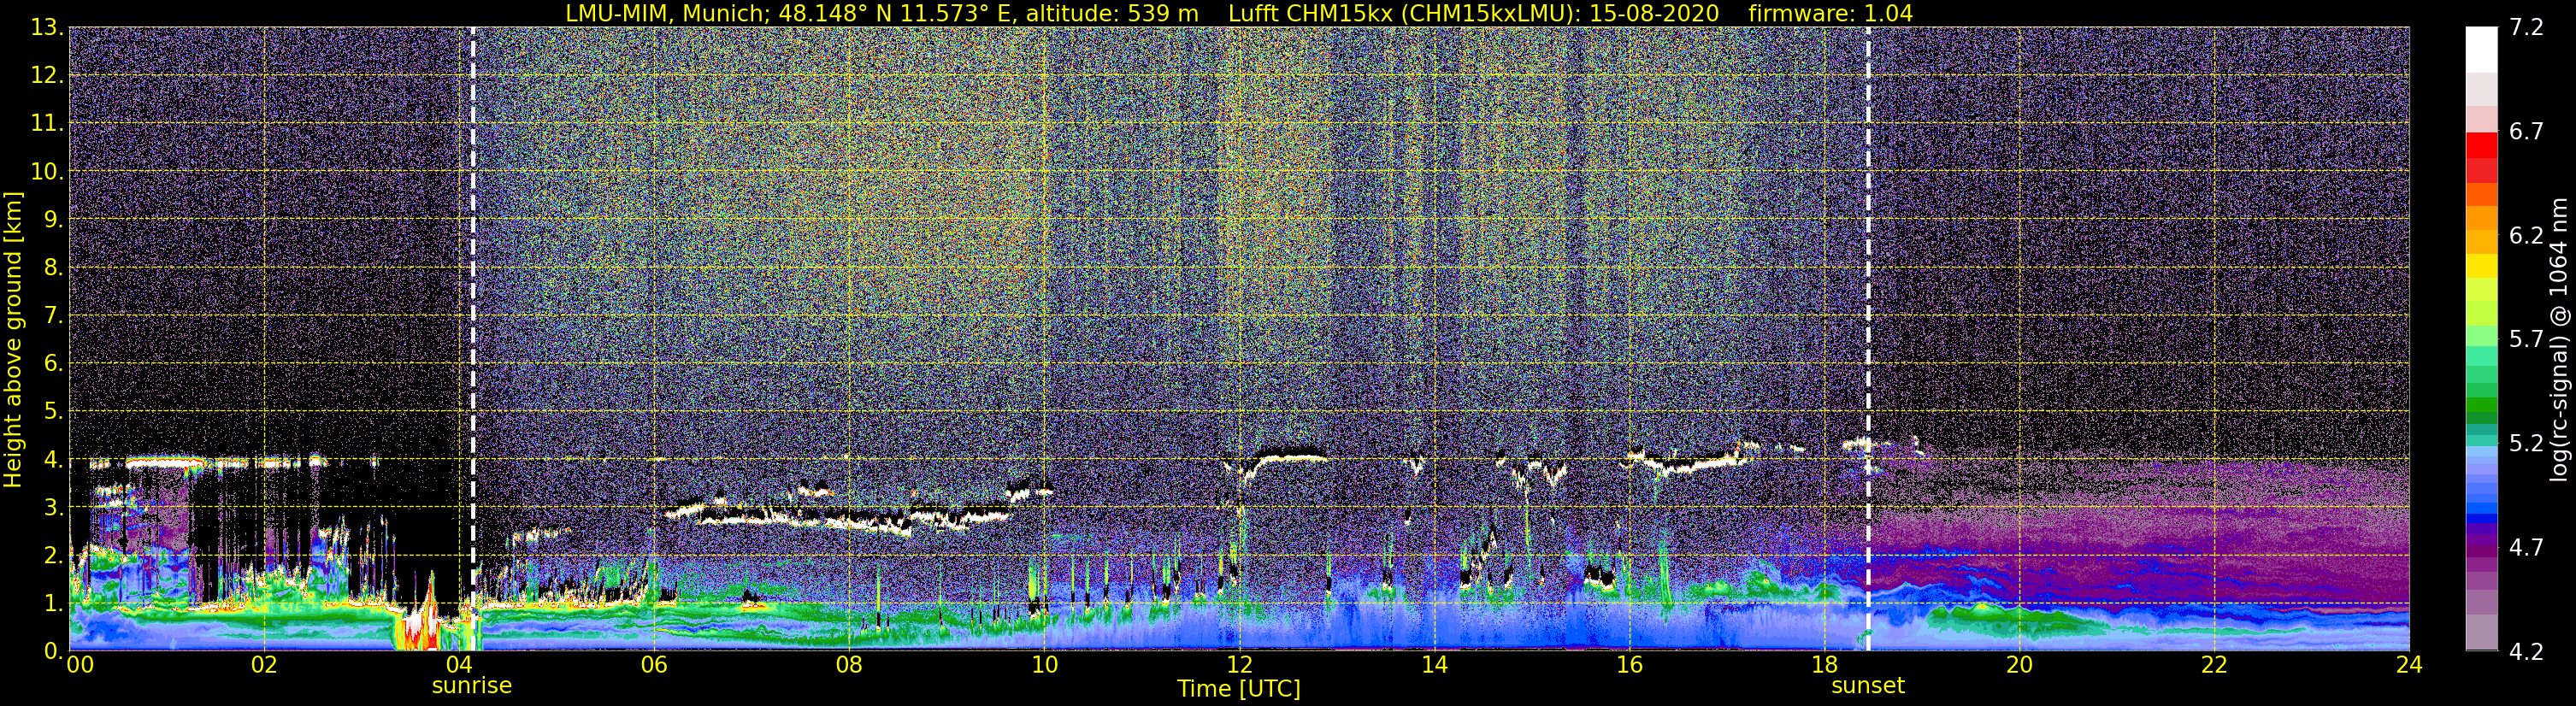Click the time tick '06'
2576x706 pixels.
coord(654,665)
